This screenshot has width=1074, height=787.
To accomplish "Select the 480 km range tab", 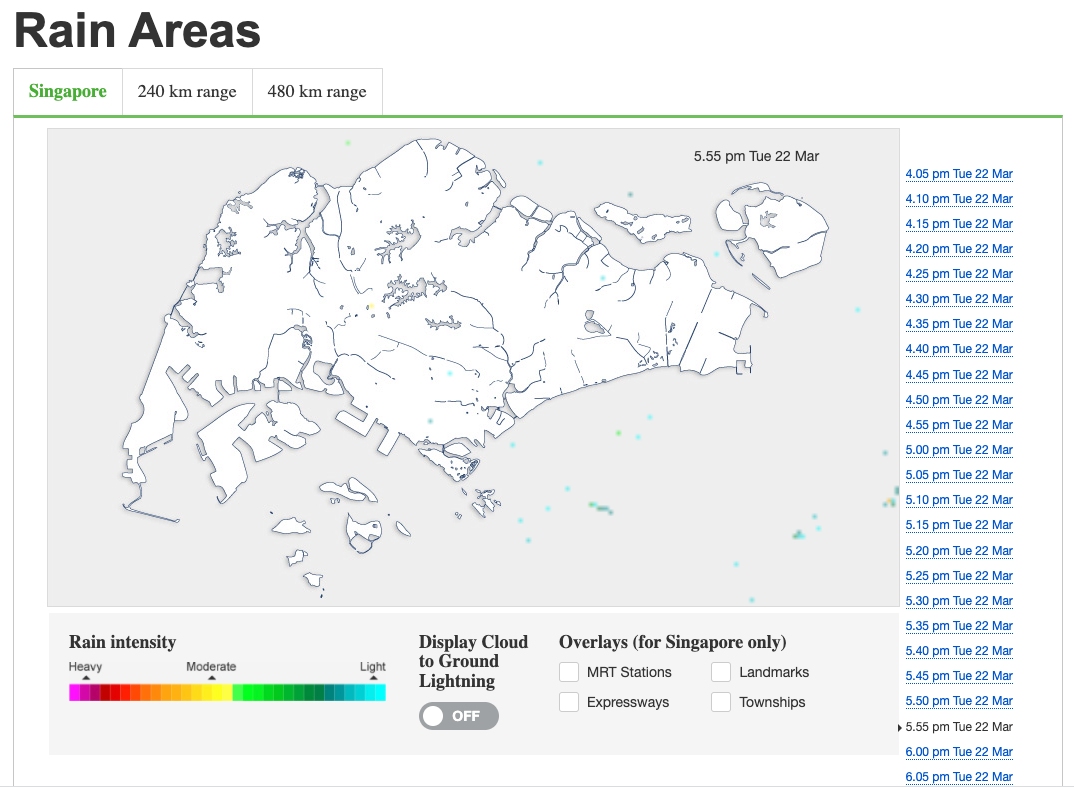I will pos(317,92).
